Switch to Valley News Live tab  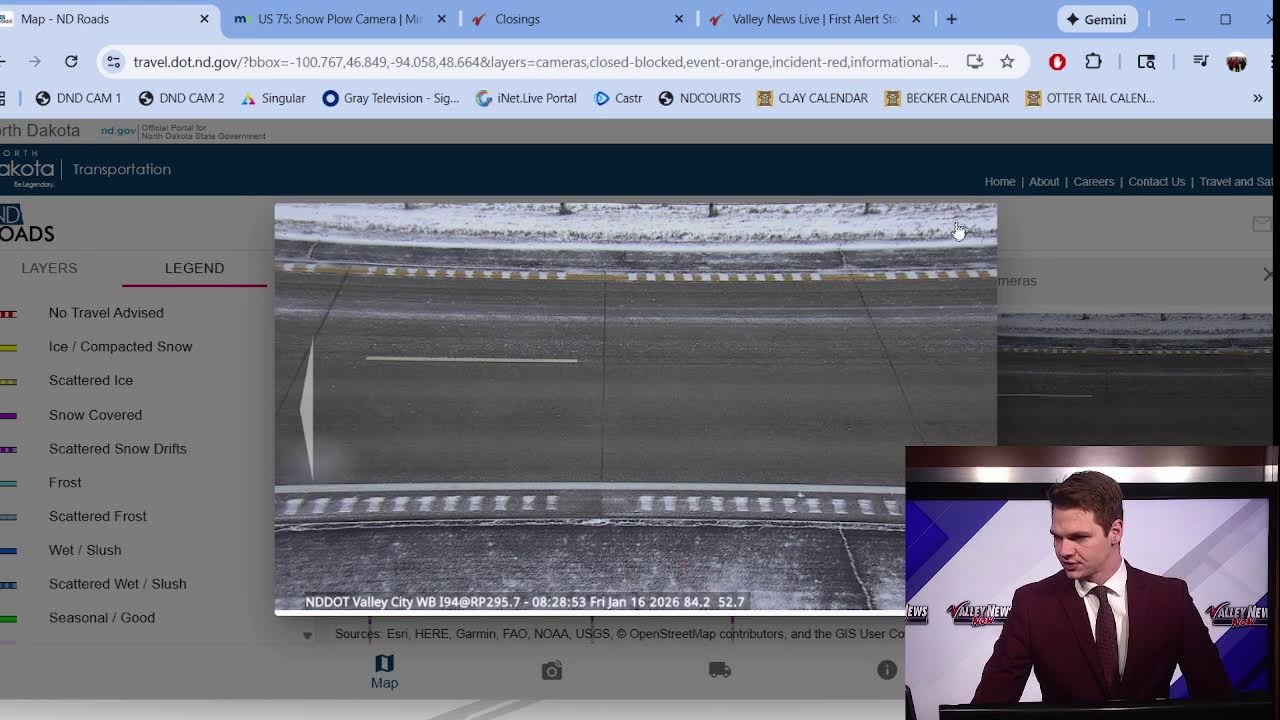[812, 19]
